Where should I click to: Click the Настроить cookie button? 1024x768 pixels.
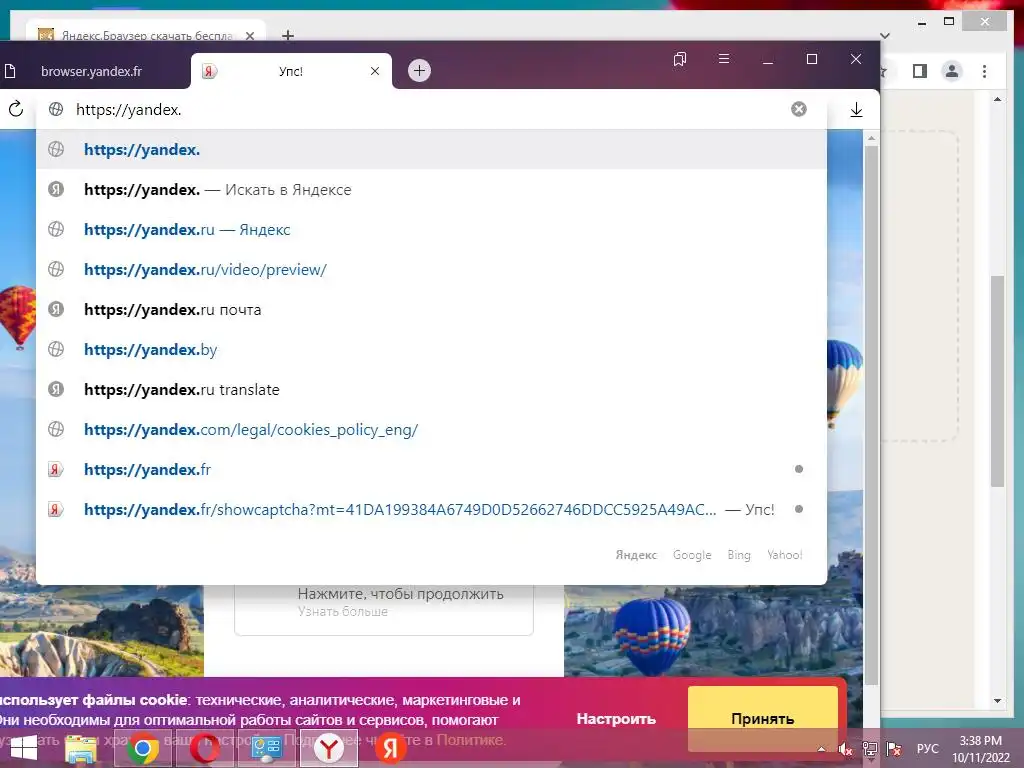click(x=616, y=718)
